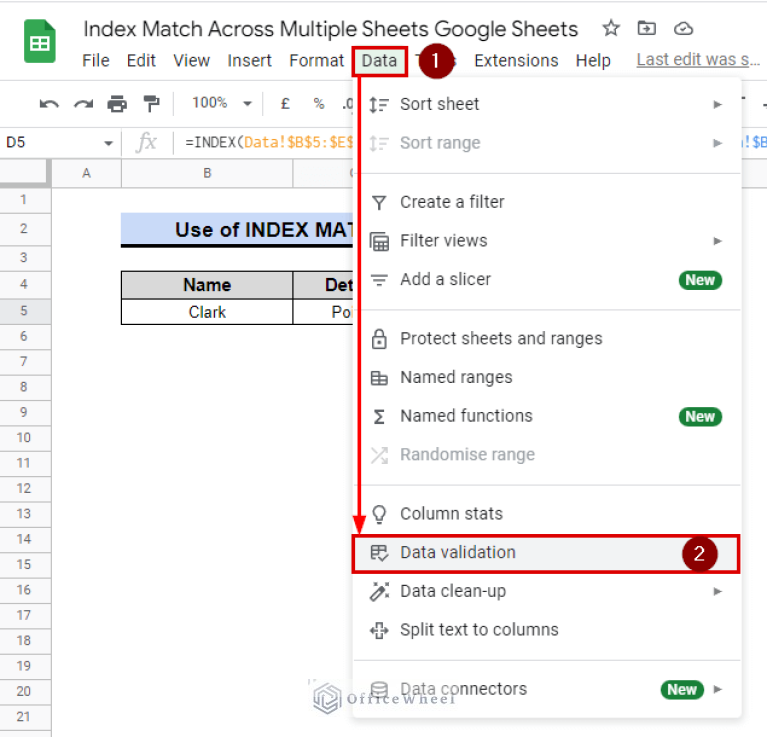Click the print icon

coord(117,103)
